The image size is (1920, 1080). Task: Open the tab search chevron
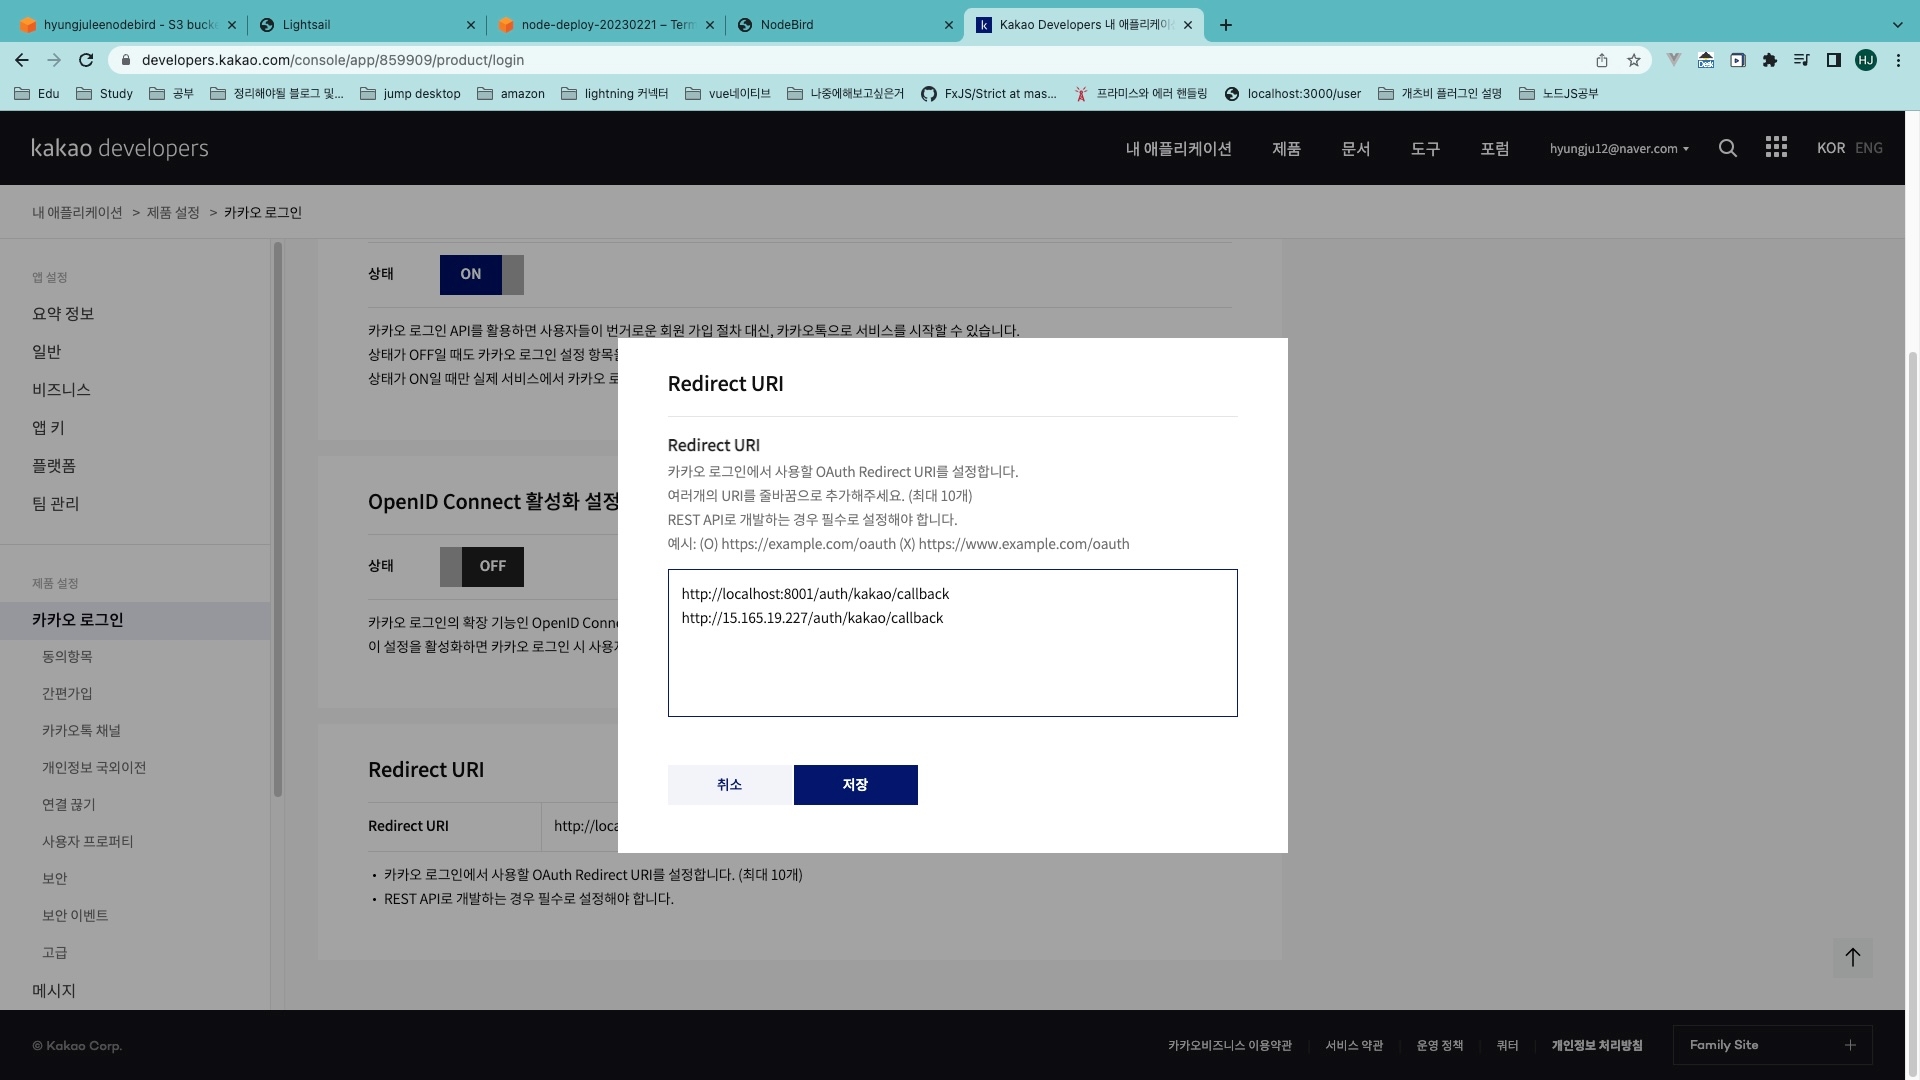[1897, 25]
